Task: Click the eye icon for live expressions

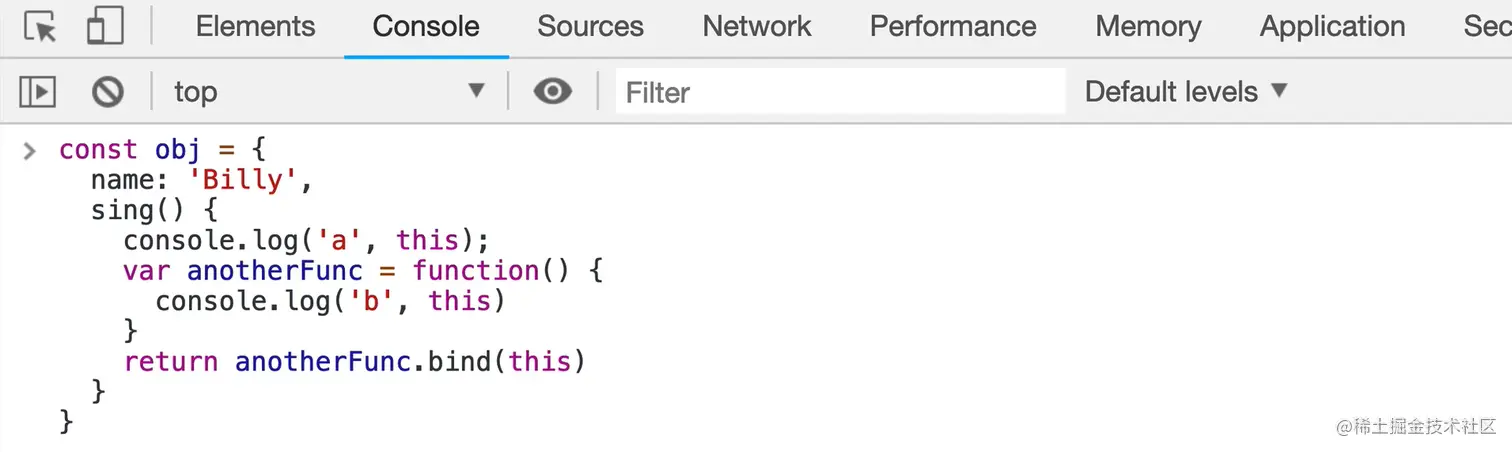Action: (x=552, y=92)
